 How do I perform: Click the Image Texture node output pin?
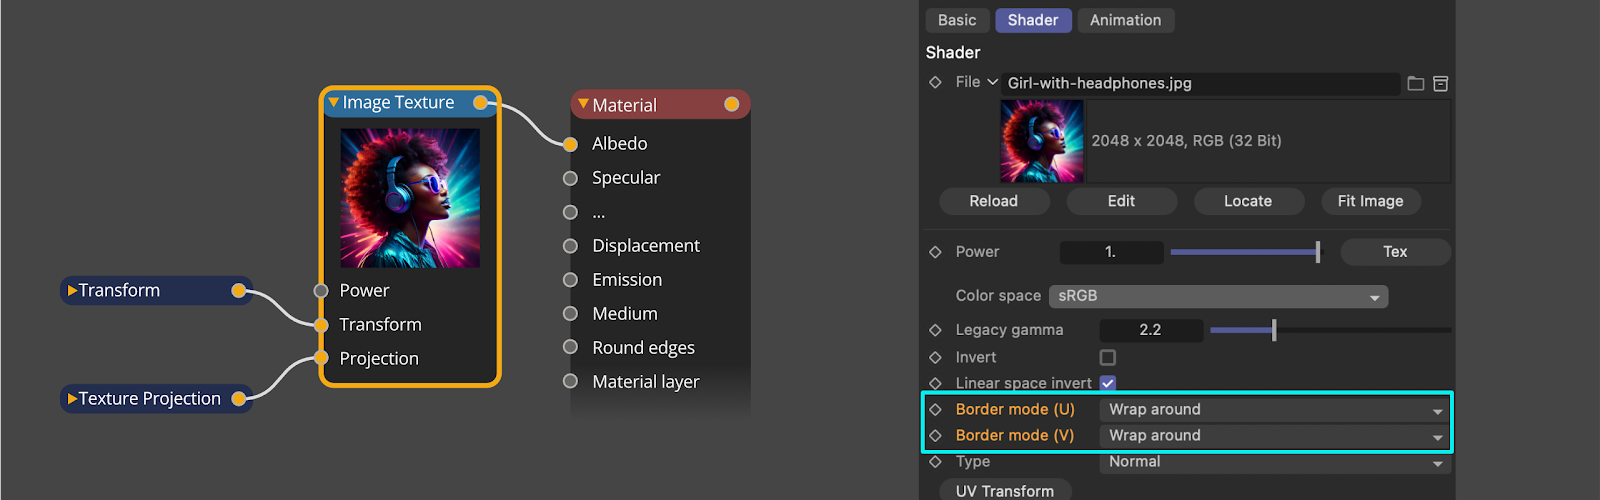(481, 103)
